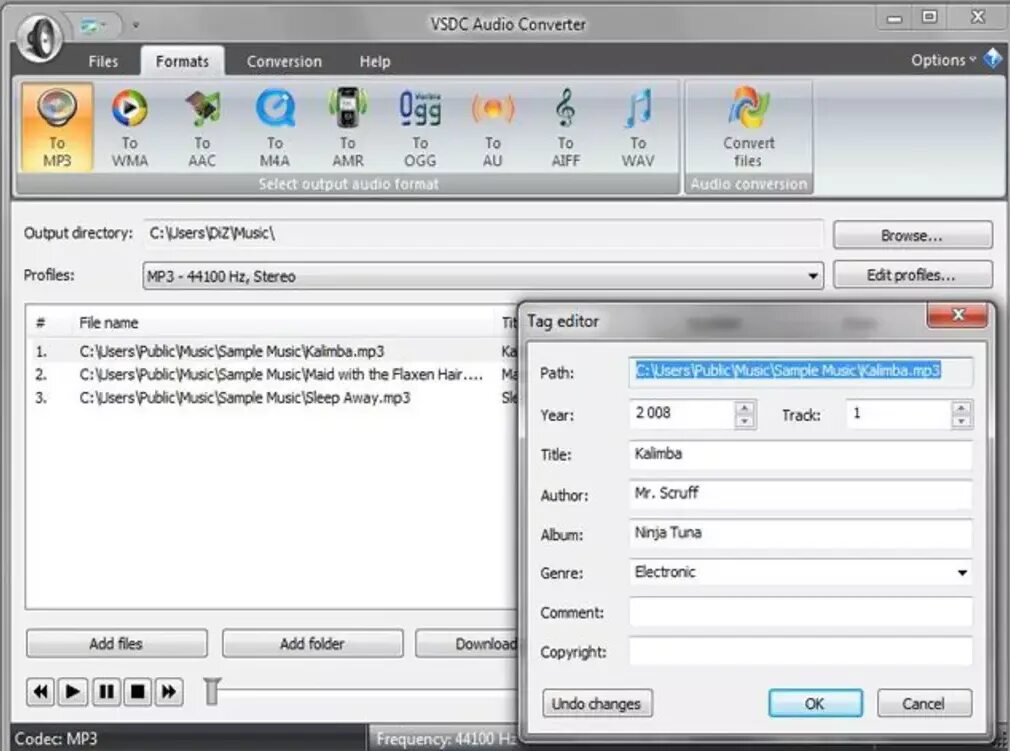
Task: Decrease the Year value
Action: pyautogui.click(x=745, y=421)
